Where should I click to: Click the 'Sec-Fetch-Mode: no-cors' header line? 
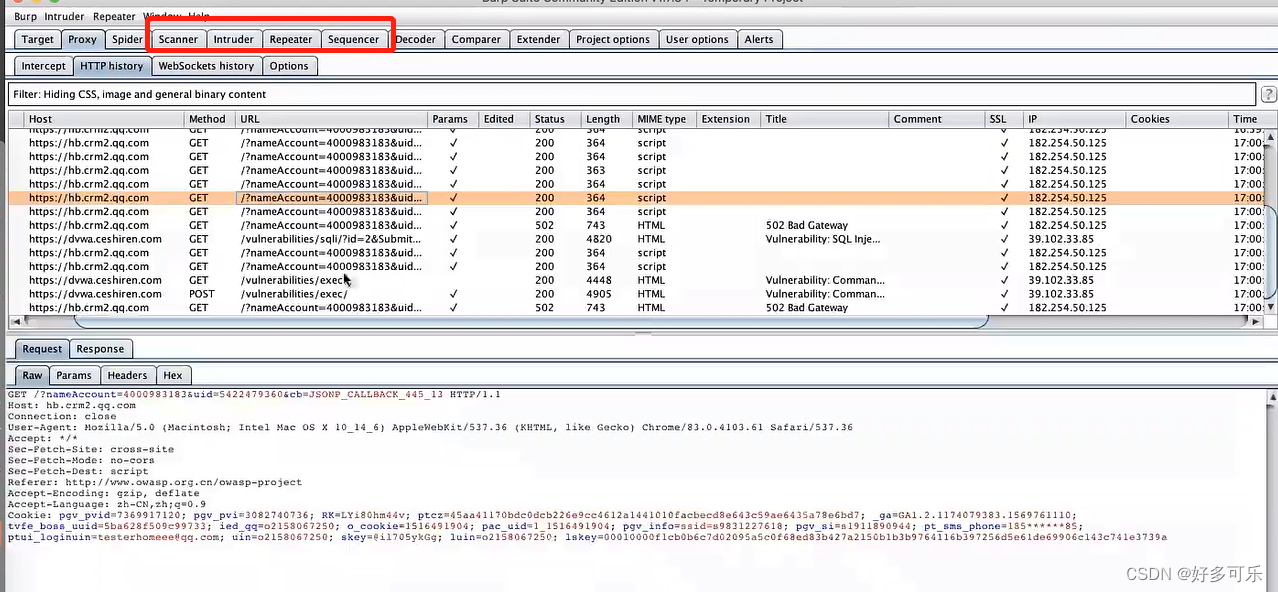click(81, 460)
